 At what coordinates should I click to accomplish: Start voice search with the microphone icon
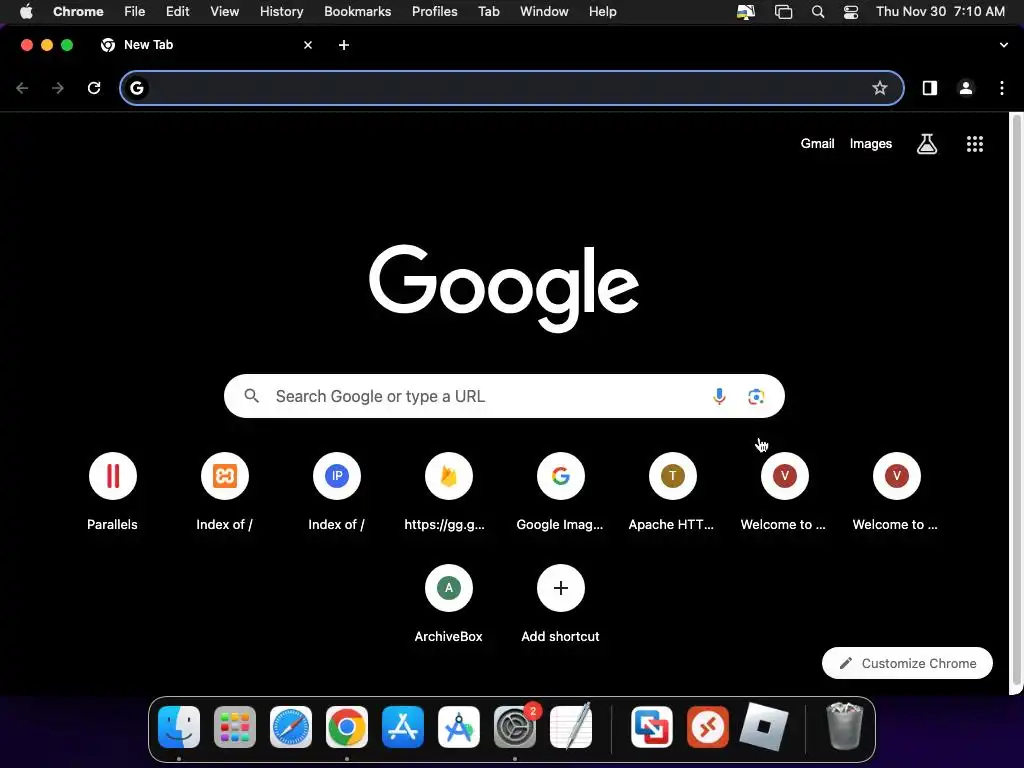tap(719, 396)
